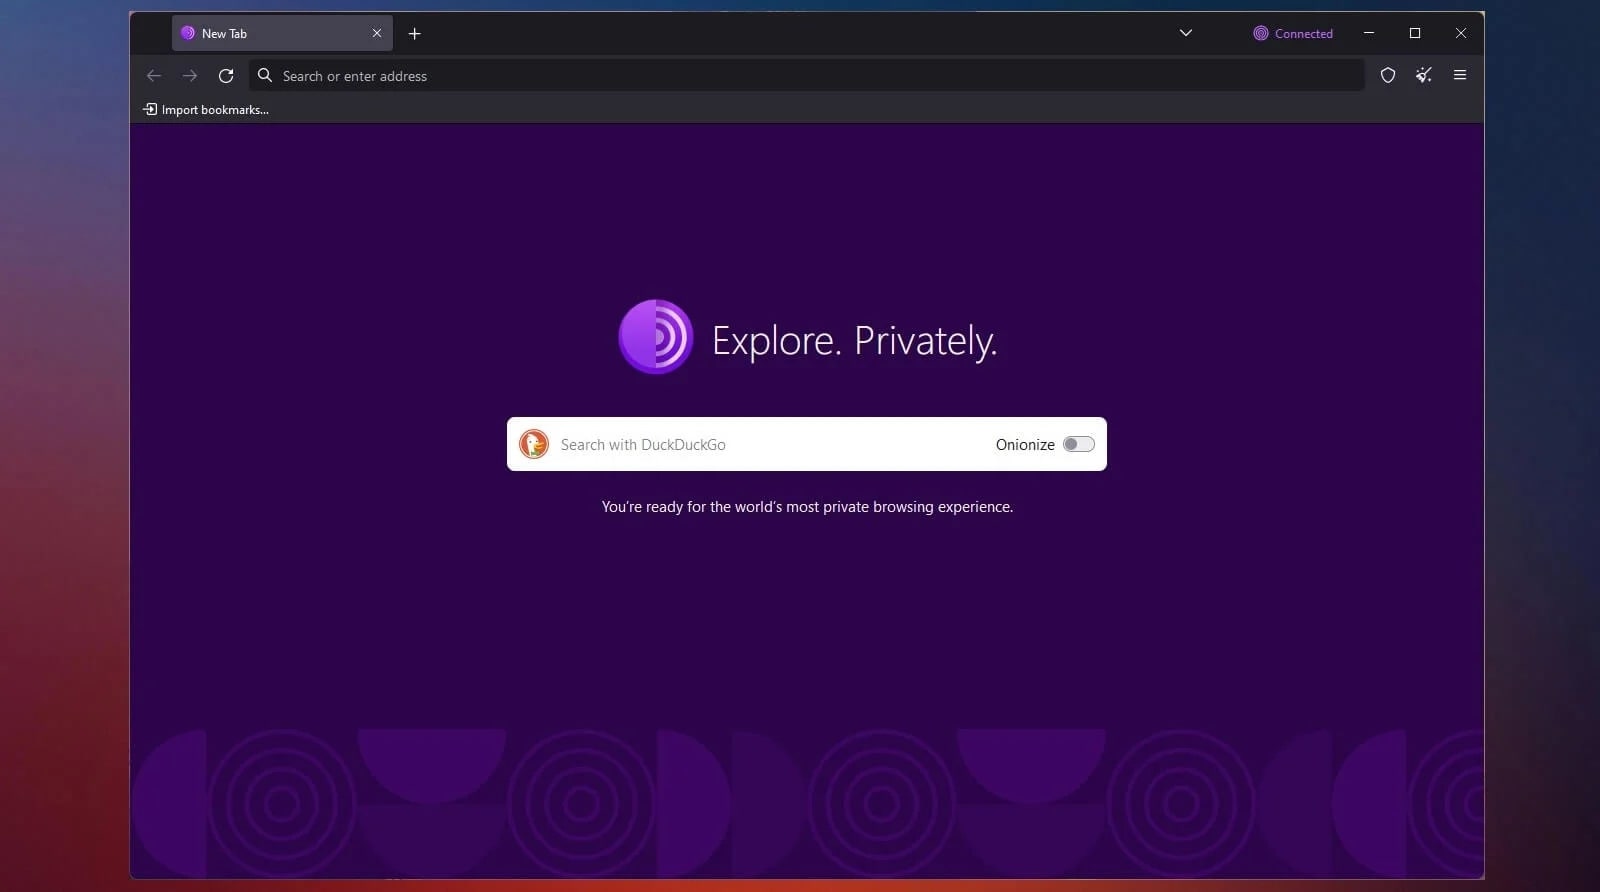
Task: Minimize the Tor Browser window
Action: [1369, 33]
